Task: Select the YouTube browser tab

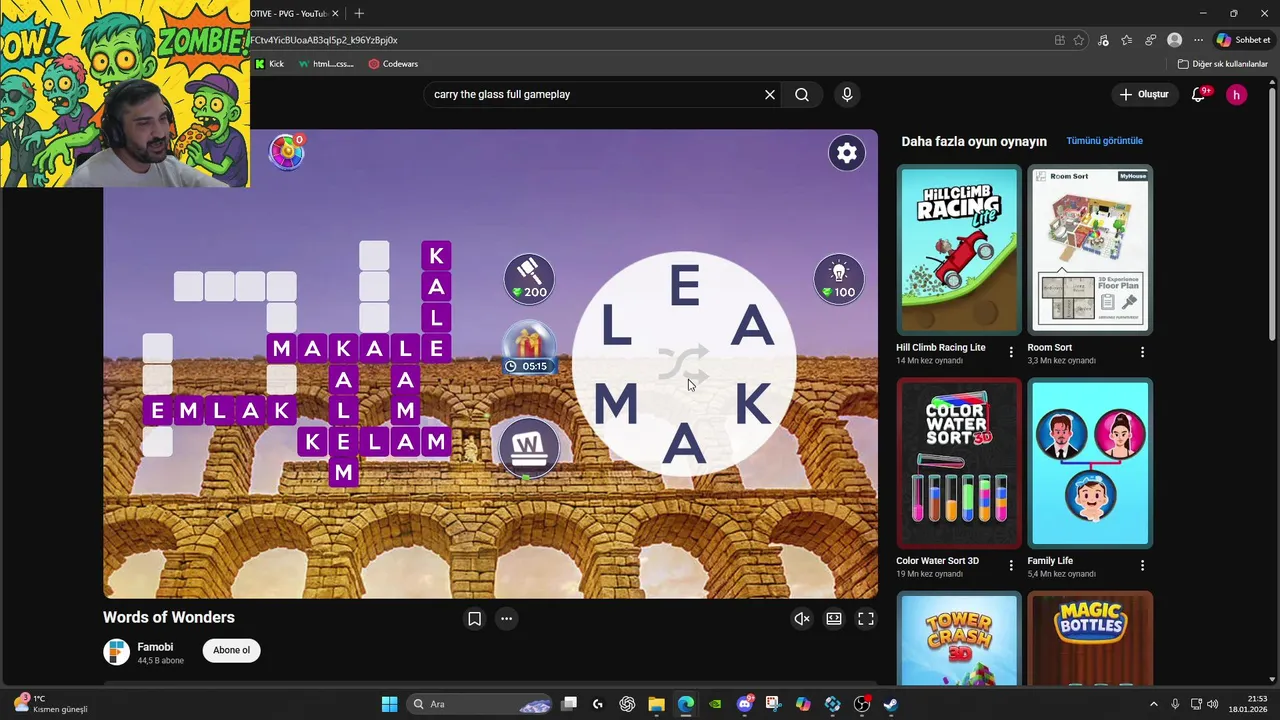Action: [x=290, y=13]
